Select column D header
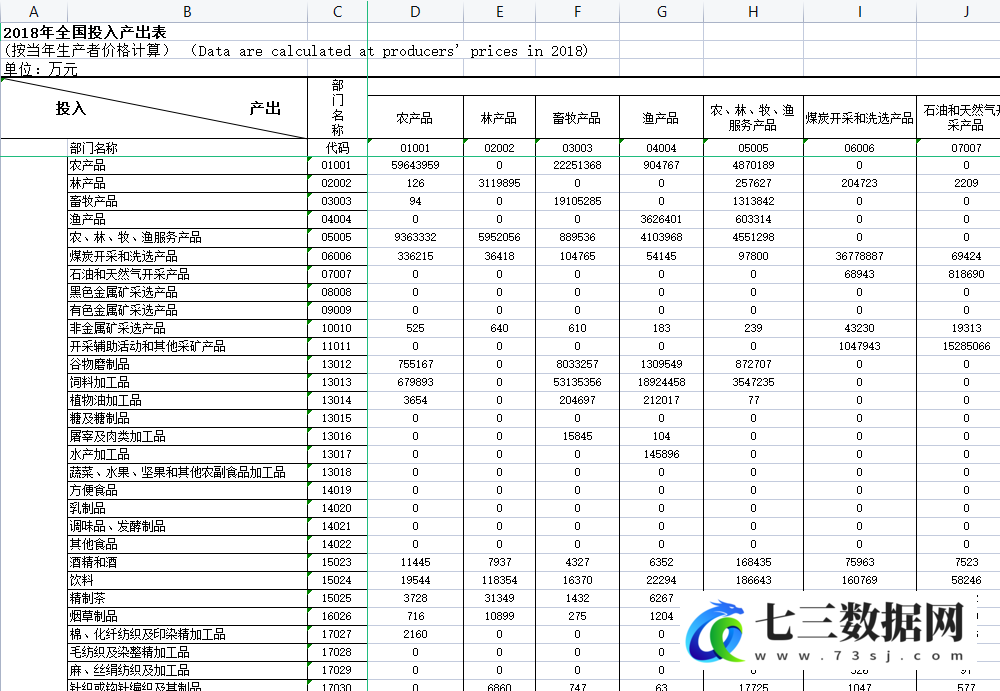This screenshot has width=1000, height=691. pyautogui.click(x=415, y=11)
